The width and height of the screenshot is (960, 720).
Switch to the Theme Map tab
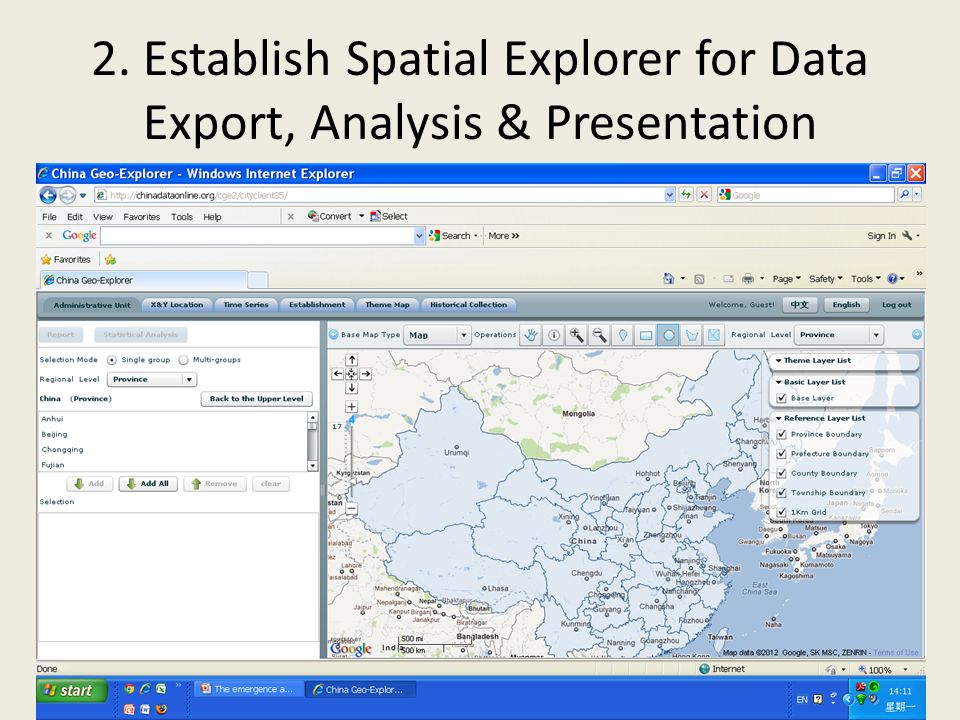pos(387,304)
